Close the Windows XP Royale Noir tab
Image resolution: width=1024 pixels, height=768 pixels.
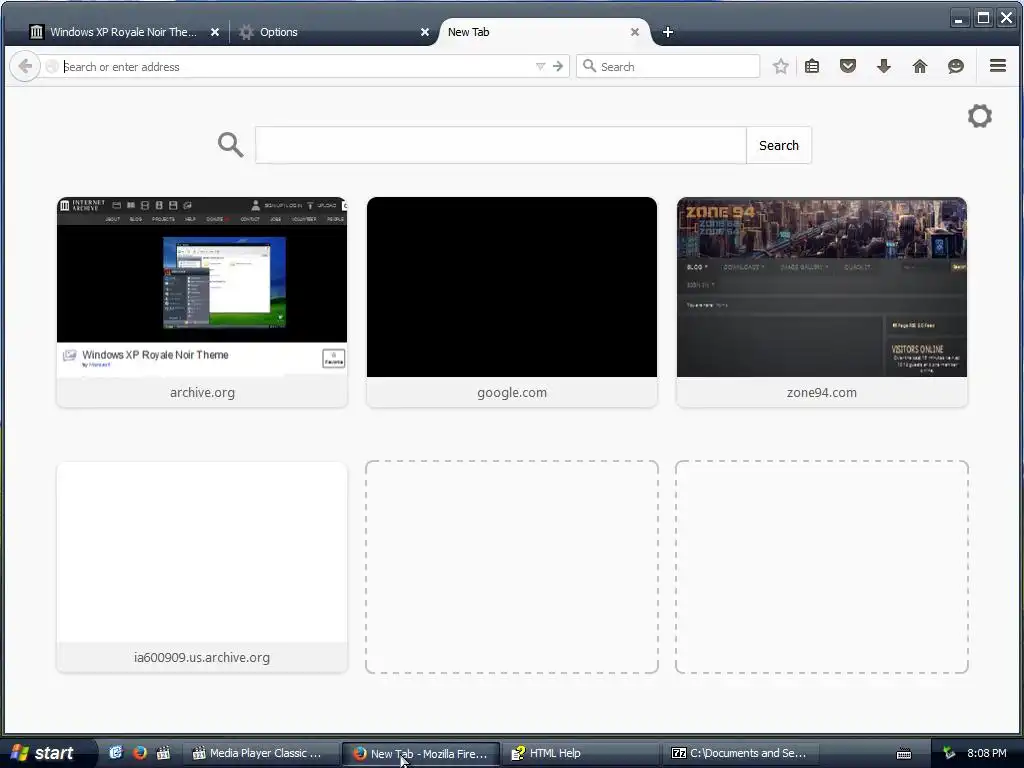(215, 32)
